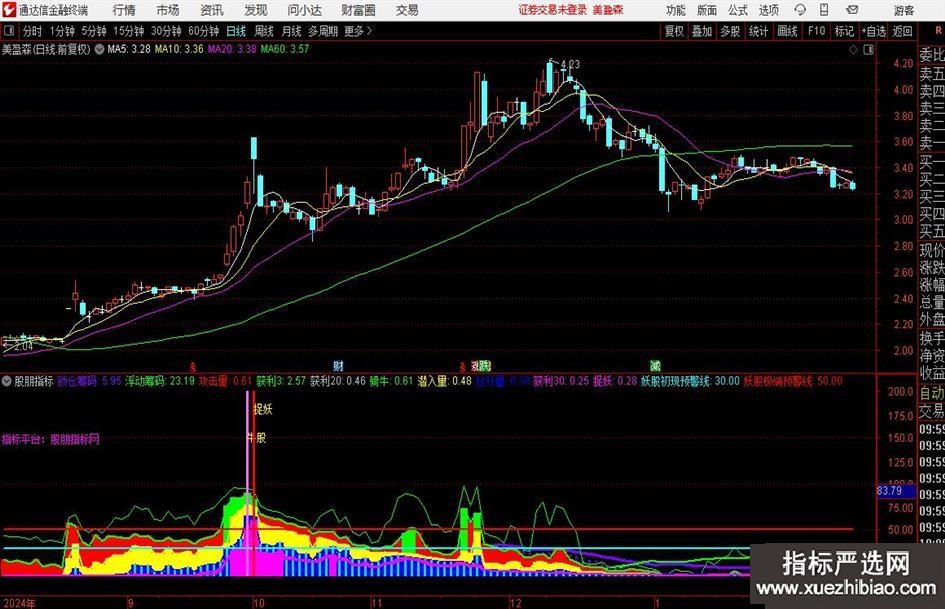Expand the 美盈森 main chart indicator dropdown
The width and height of the screenshot is (945, 609).
pyautogui.click(x=99, y=49)
